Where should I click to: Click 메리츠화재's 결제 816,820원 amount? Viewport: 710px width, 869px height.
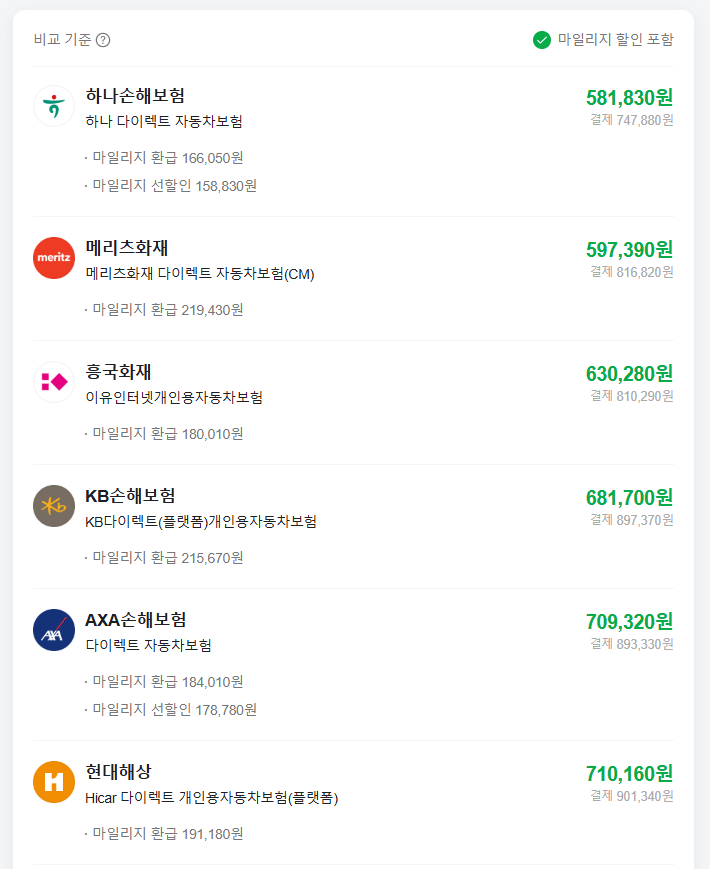632,270
